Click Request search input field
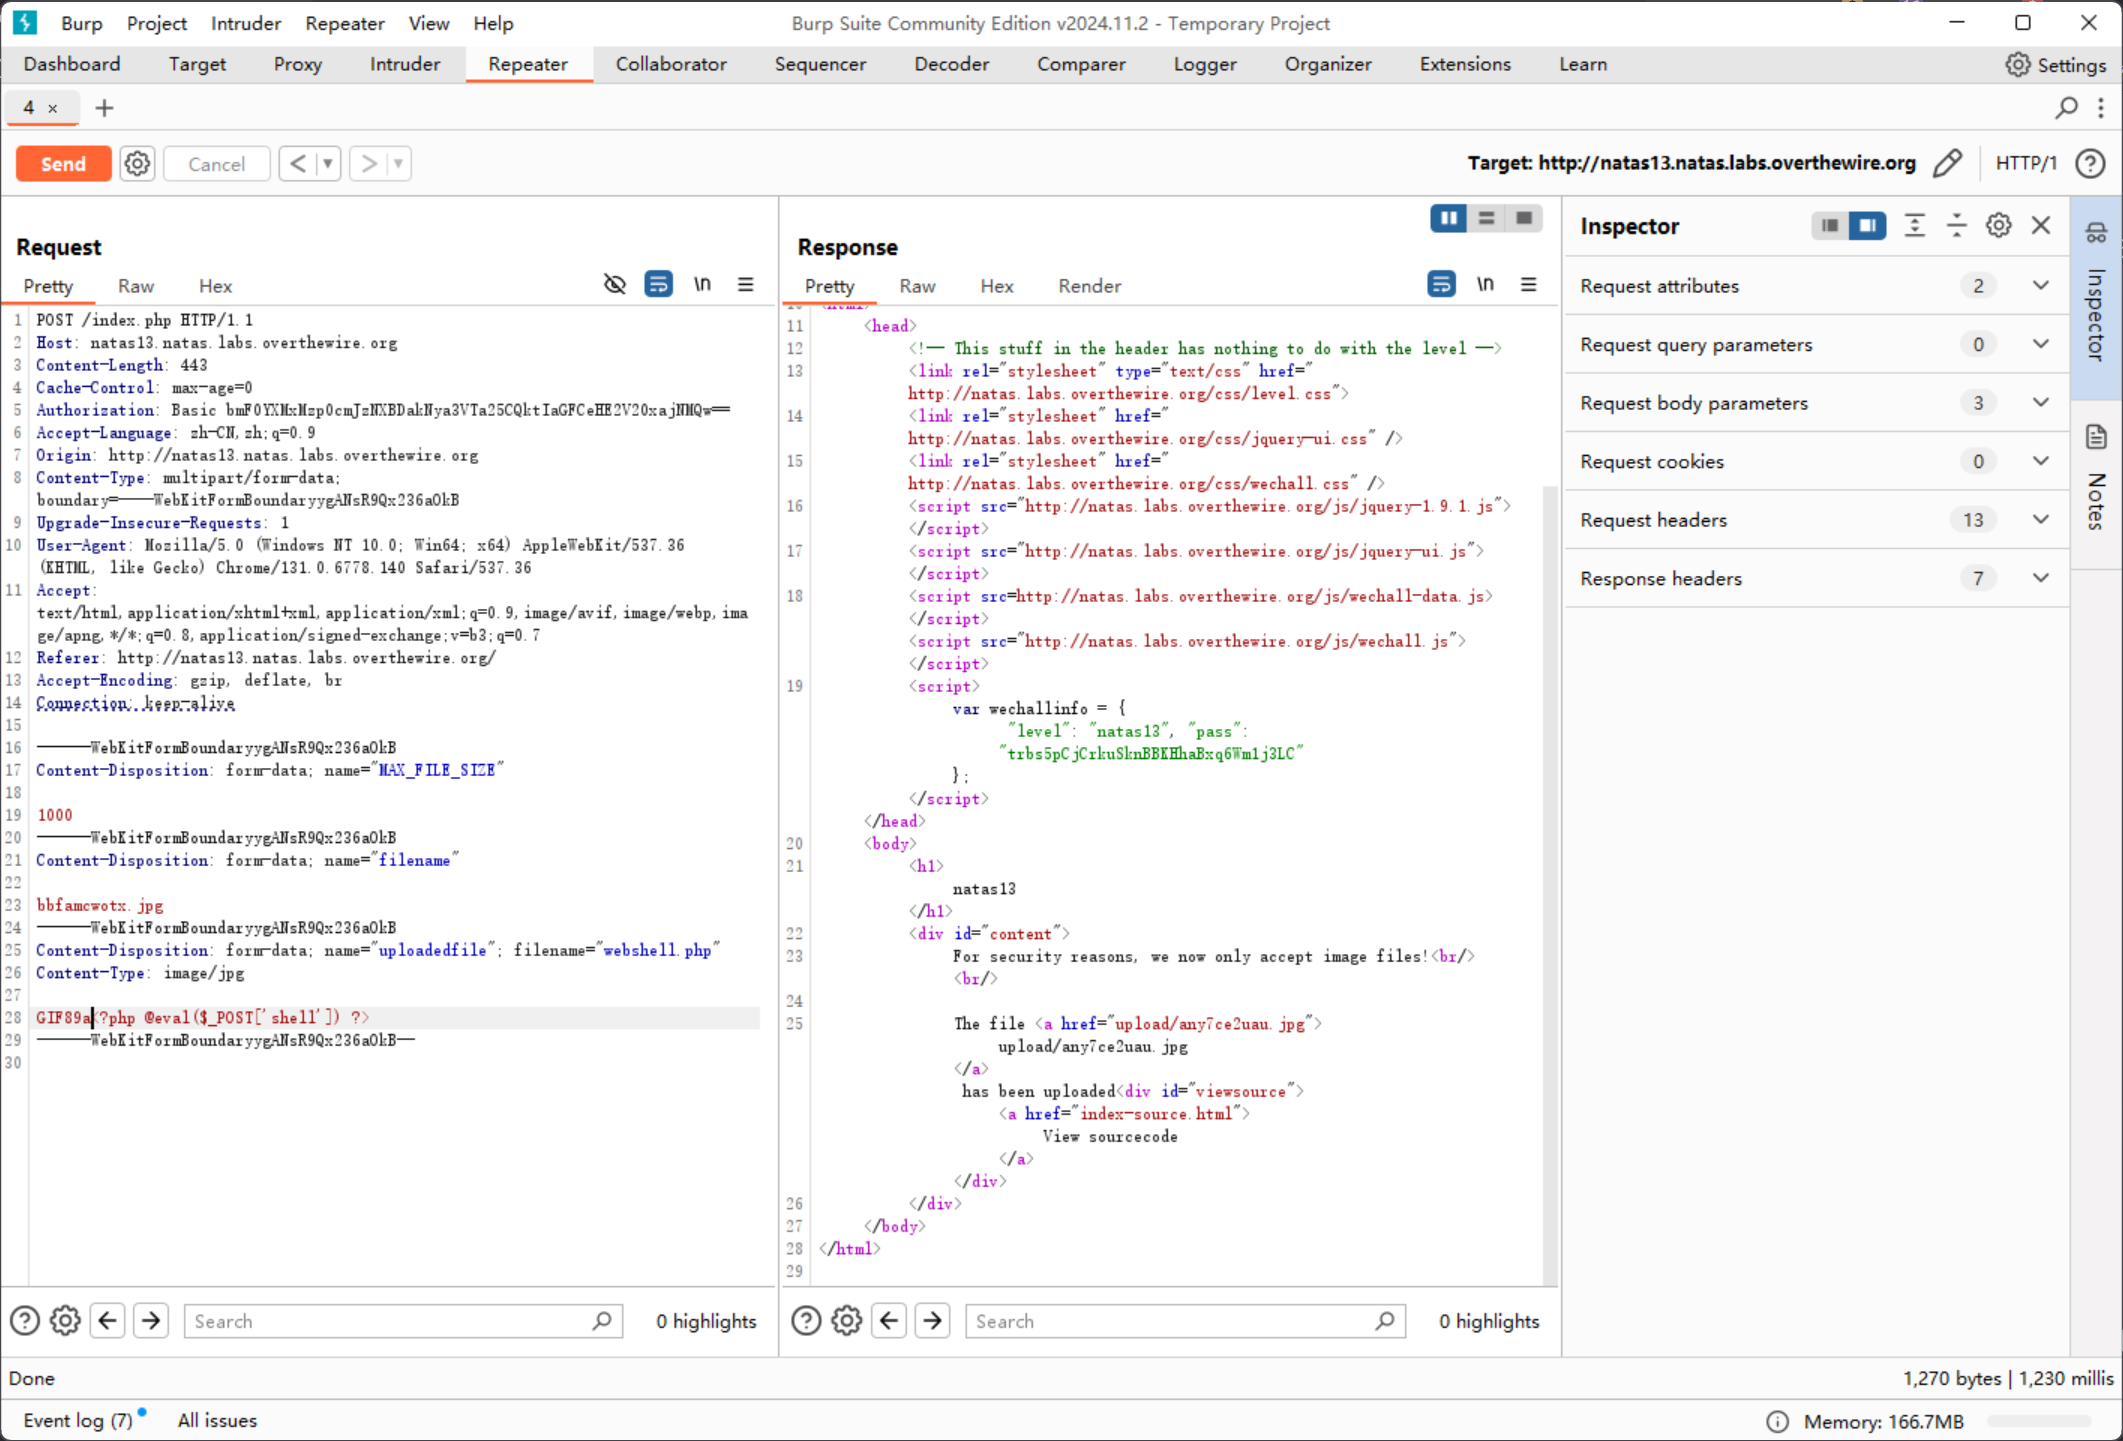Screen dimensions: 2123x1441 click(403, 1321)
